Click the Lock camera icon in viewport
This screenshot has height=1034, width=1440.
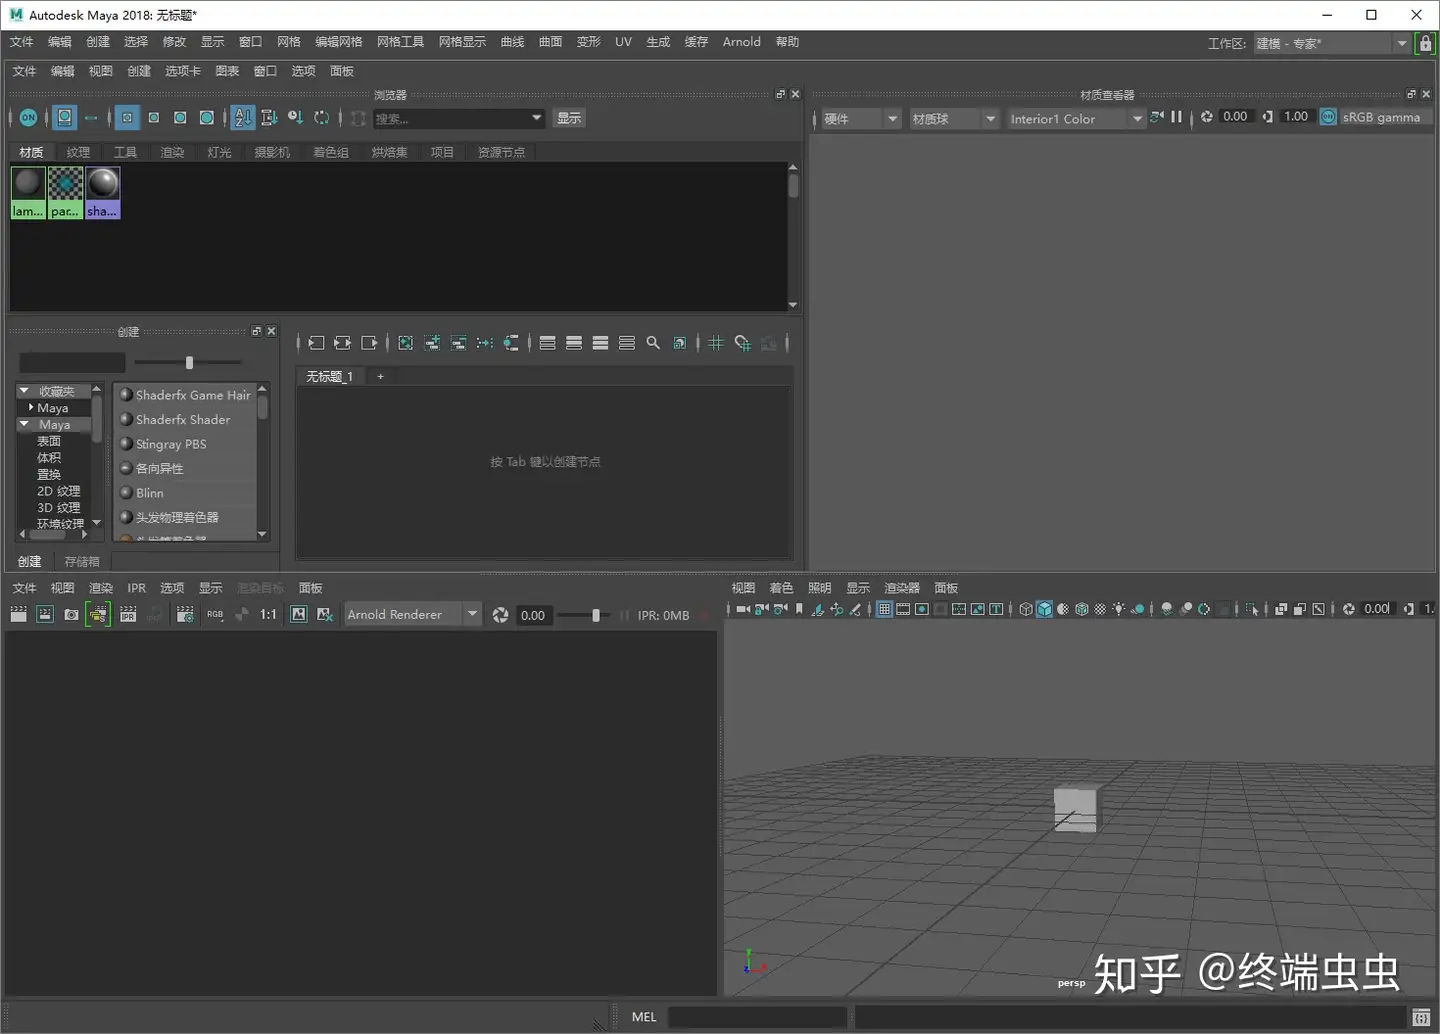(762, 609)
